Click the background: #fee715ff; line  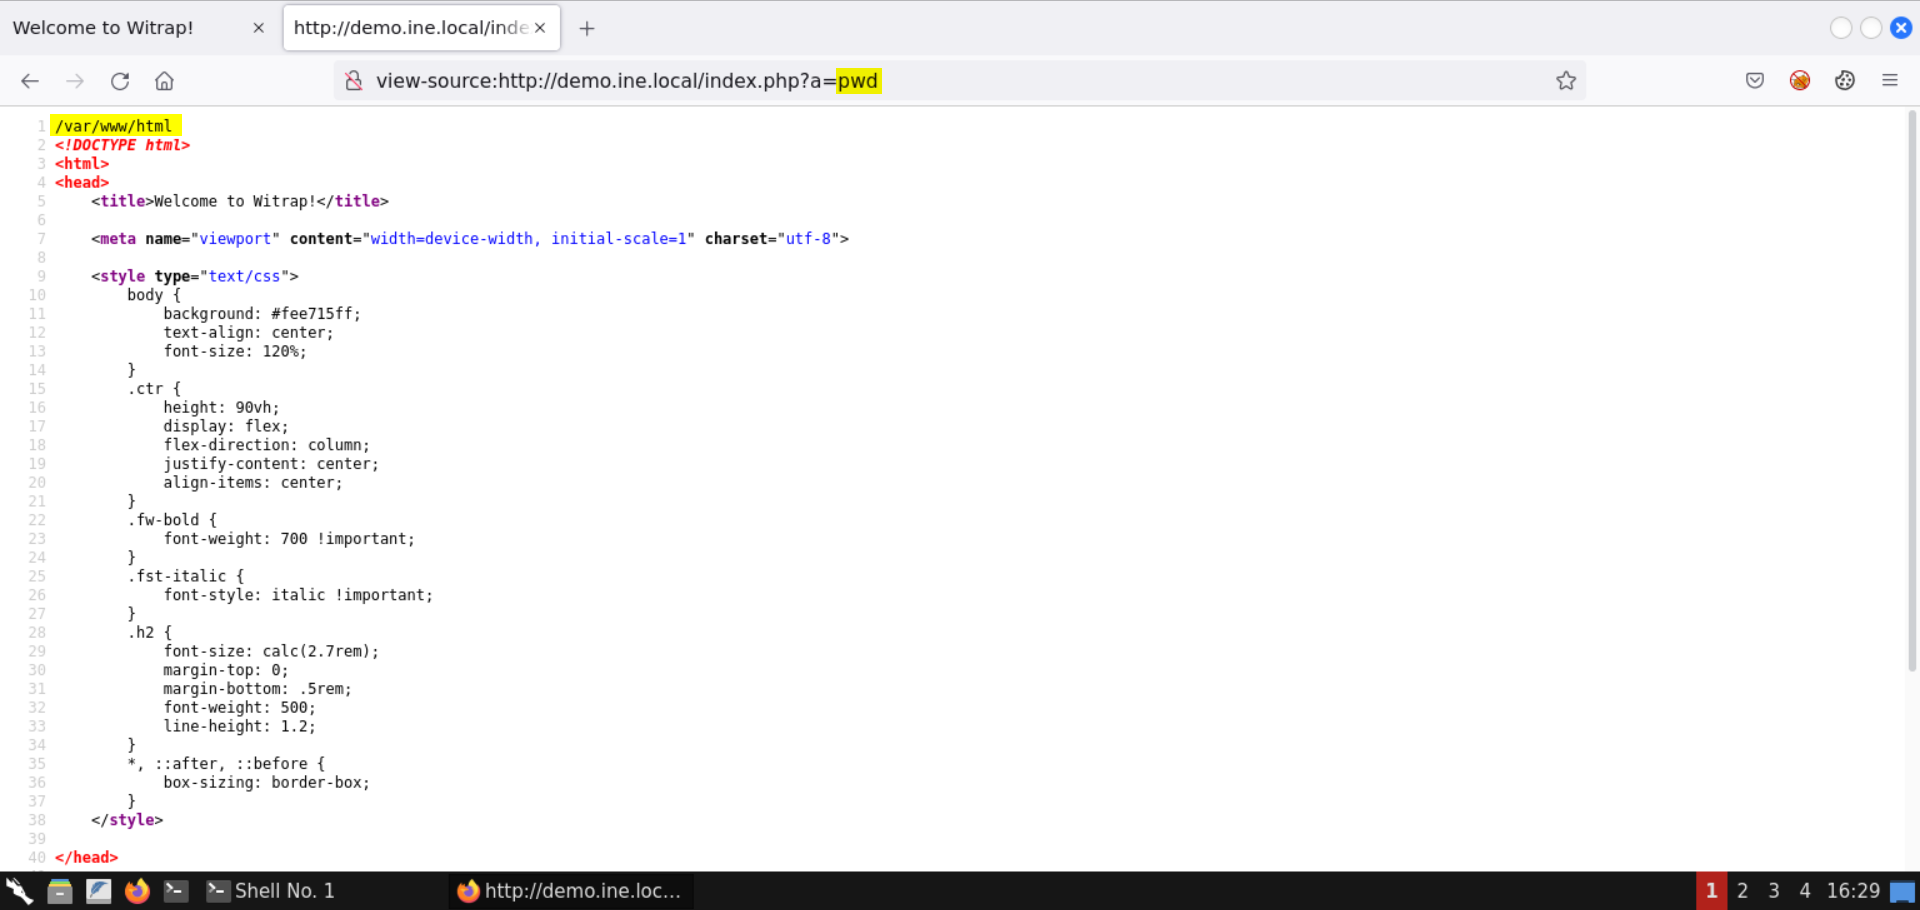point(262,314)
